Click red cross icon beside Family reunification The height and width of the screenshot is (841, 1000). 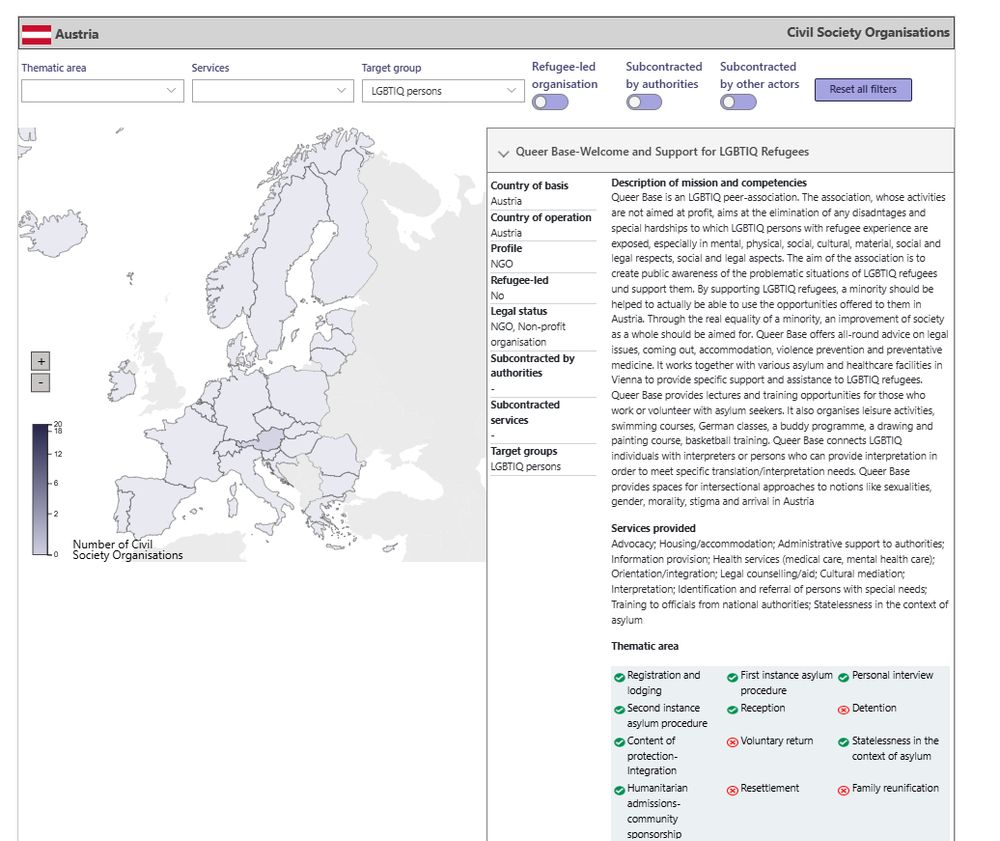pos(843,790)
